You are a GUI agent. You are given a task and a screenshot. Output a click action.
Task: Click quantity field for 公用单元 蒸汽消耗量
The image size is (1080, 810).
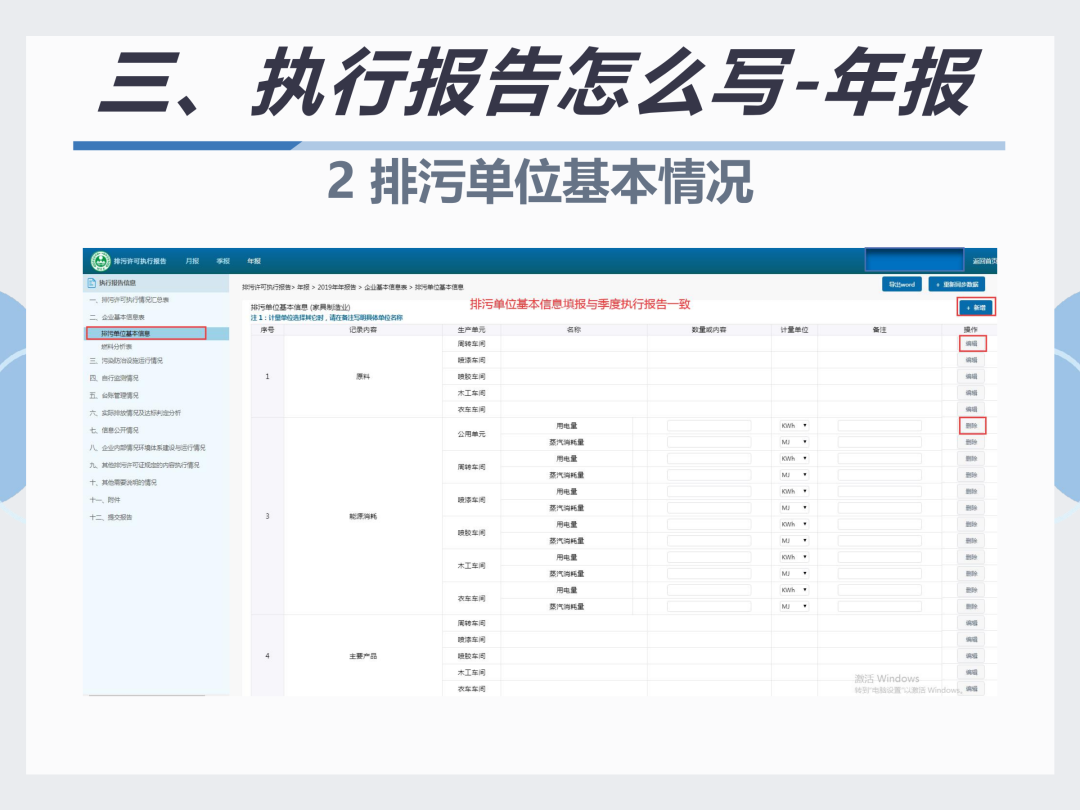coord(709,442)
